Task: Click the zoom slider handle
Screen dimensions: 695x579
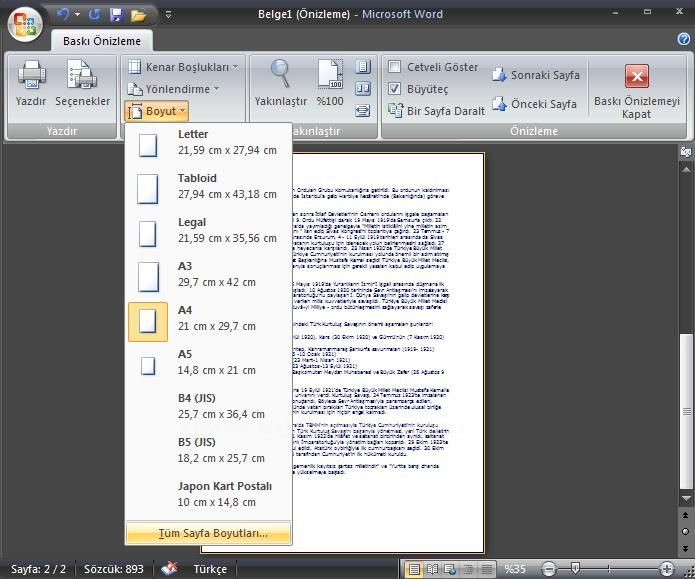Action: (575, 568)
